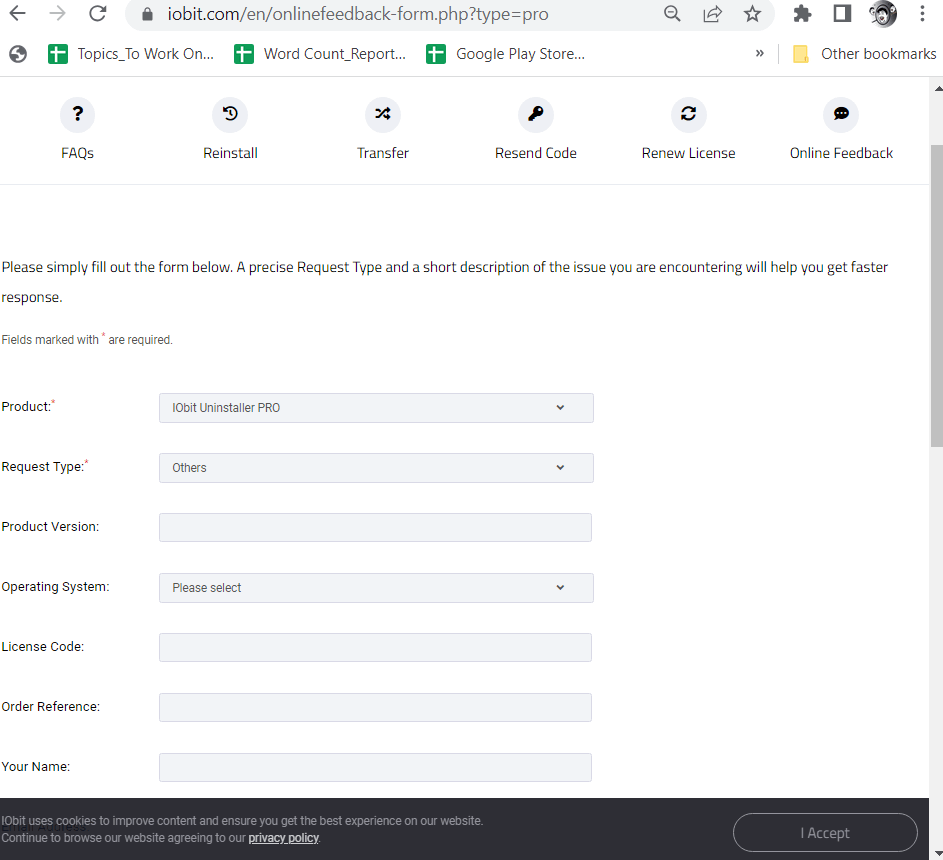Go to the FAQs text link
This screenshot has height=860, width=943.
[x=78, y=153]
